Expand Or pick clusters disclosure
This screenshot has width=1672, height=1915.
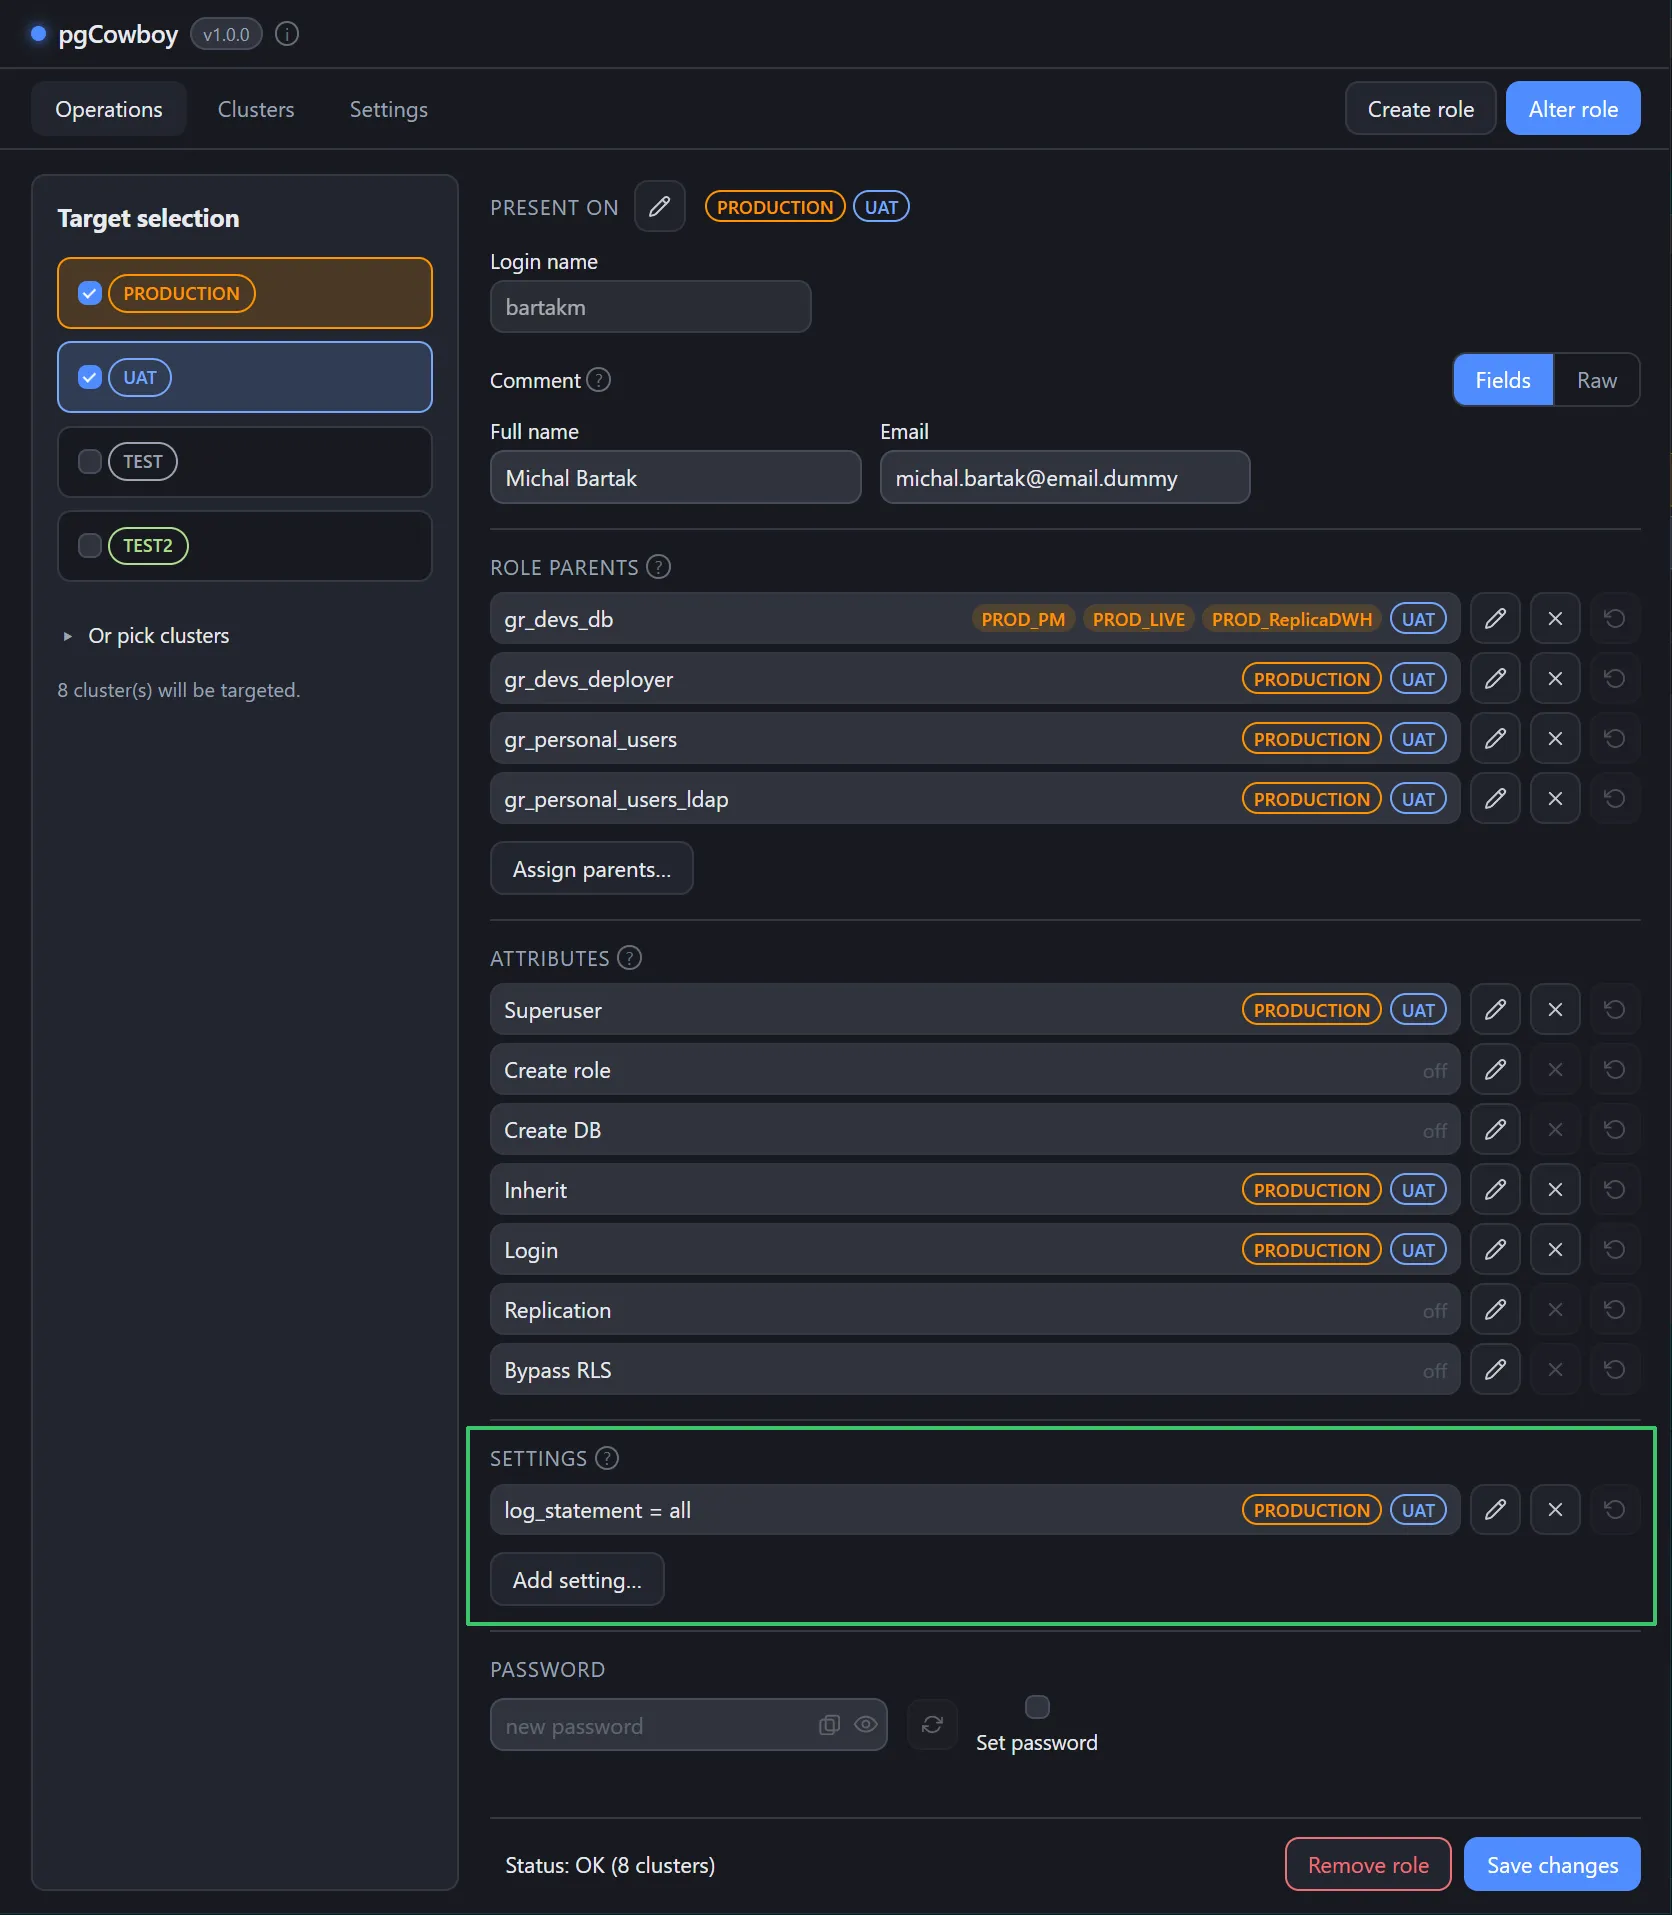pyautogui.click(x=146, y=636)
